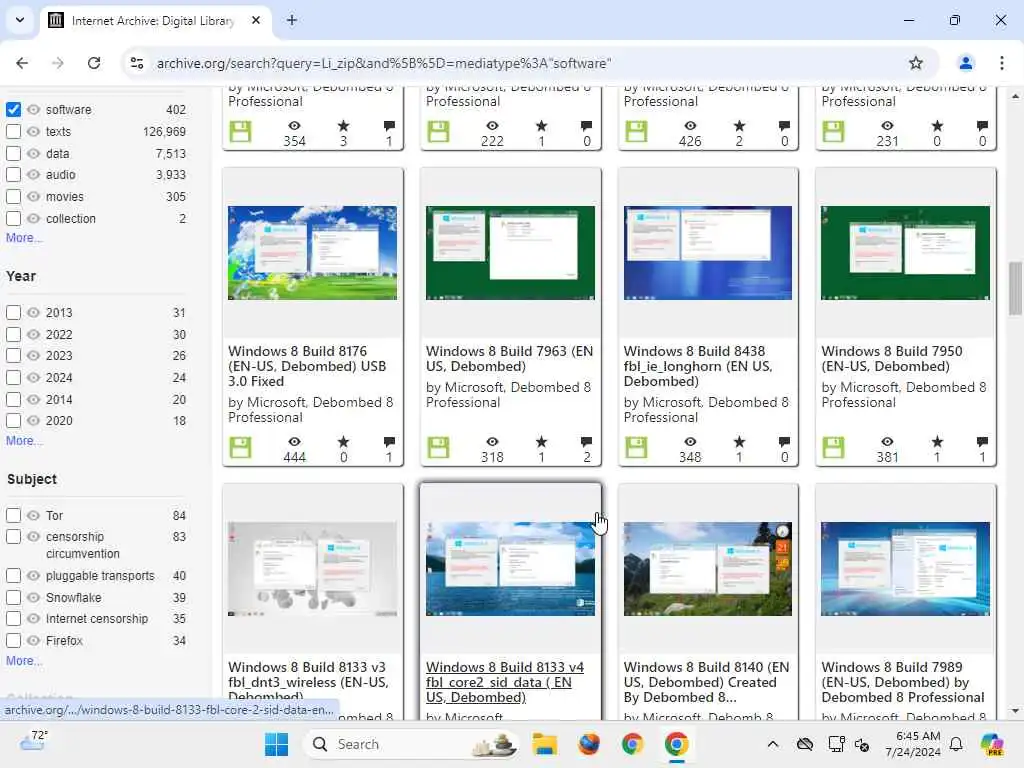Click the page vertical scrollbar thumb
Image resolution: width=1024 pixels, height=768 pixels.
[1015, 288]
